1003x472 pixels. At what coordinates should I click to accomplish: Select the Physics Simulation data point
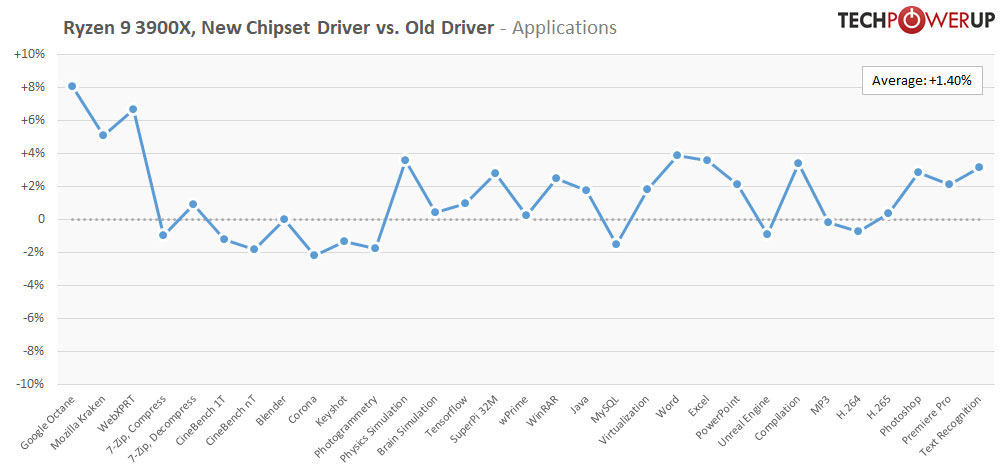pos(405,160)
